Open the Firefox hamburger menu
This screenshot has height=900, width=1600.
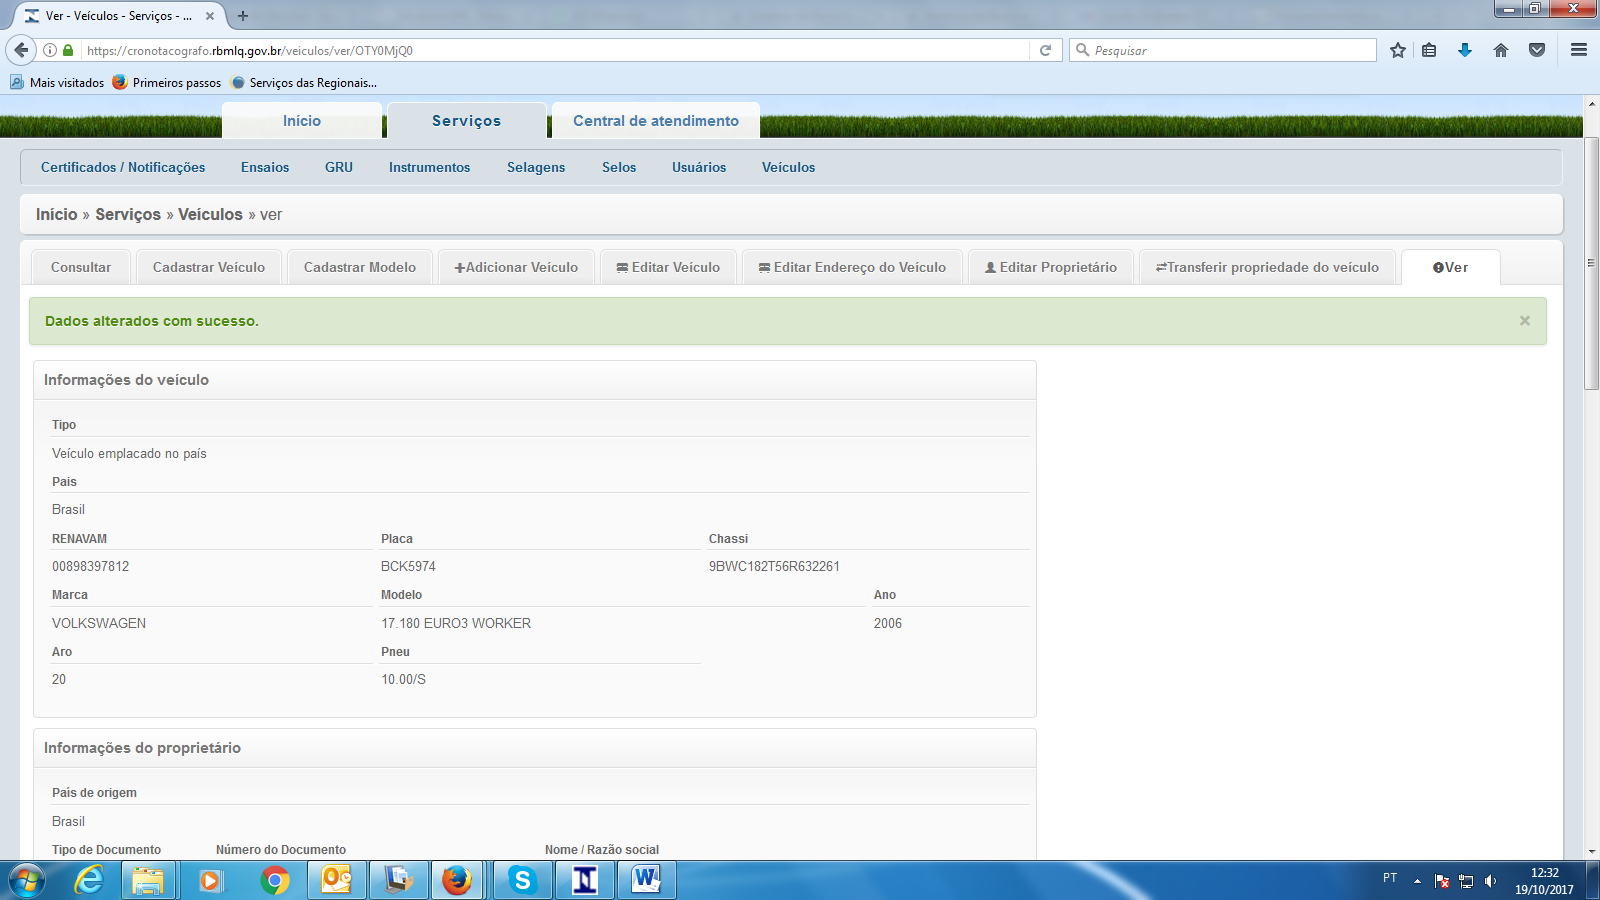click(x=1580, y=49)
